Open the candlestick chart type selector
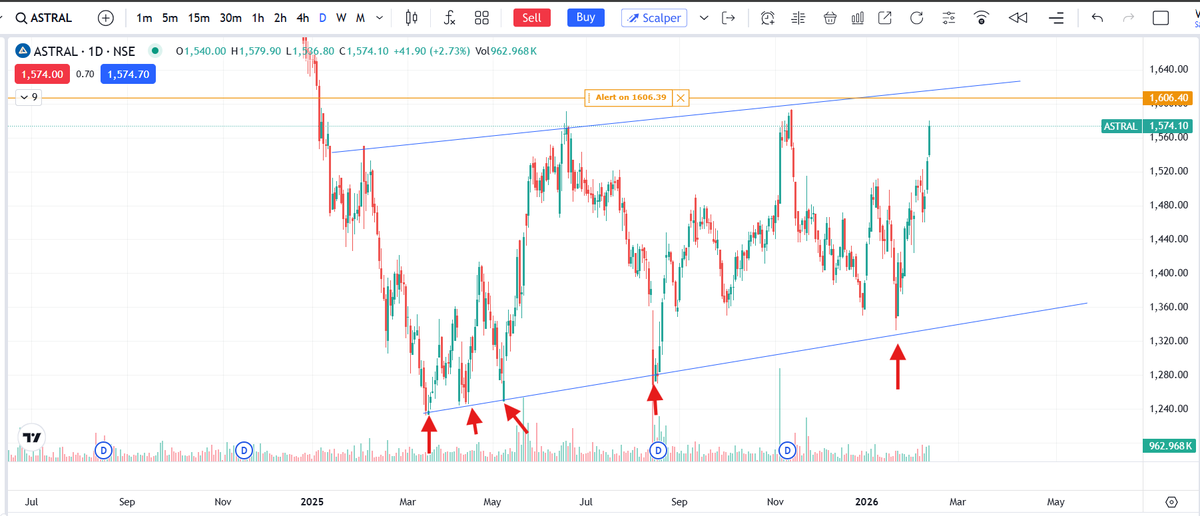 point(412,18)
